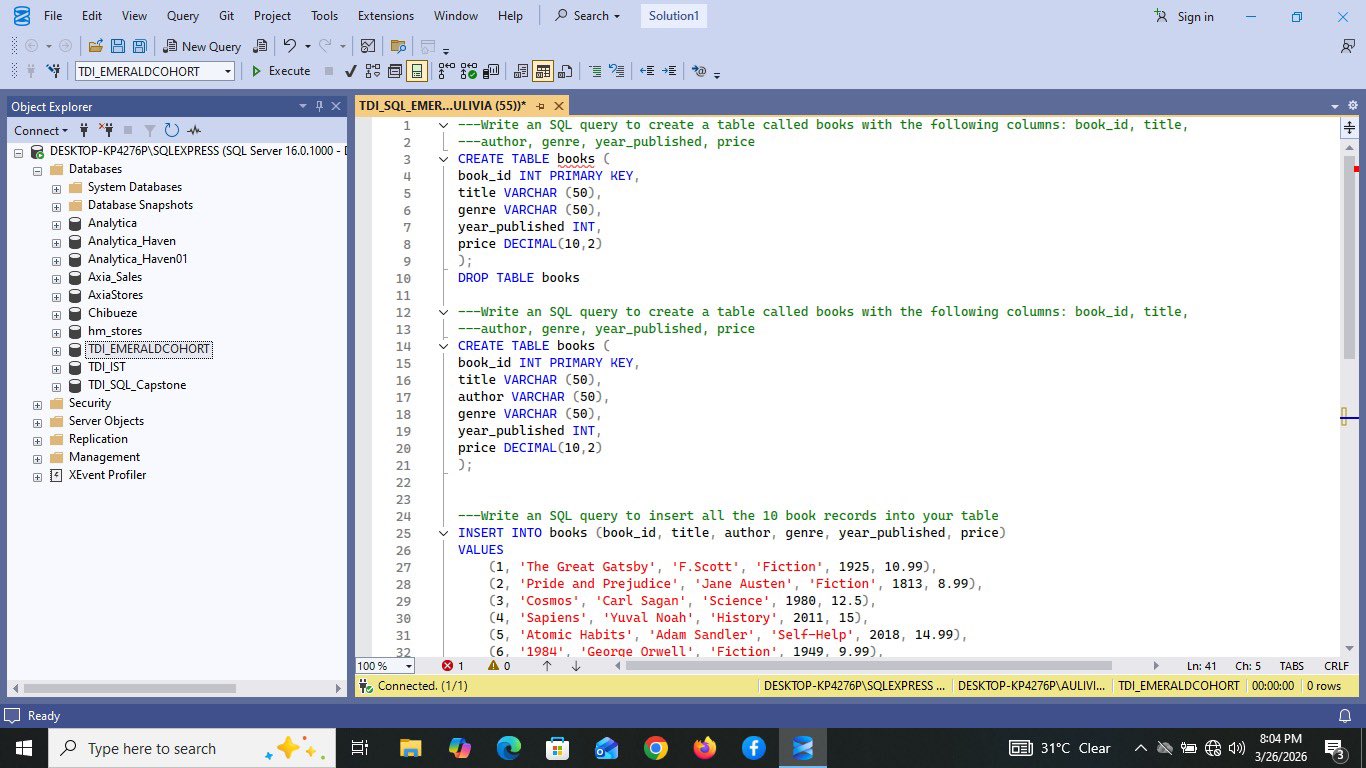The width and height of the screenshot is (1366, 768).
Task: Open the Tools menu
Action: (x=324, y=16)
